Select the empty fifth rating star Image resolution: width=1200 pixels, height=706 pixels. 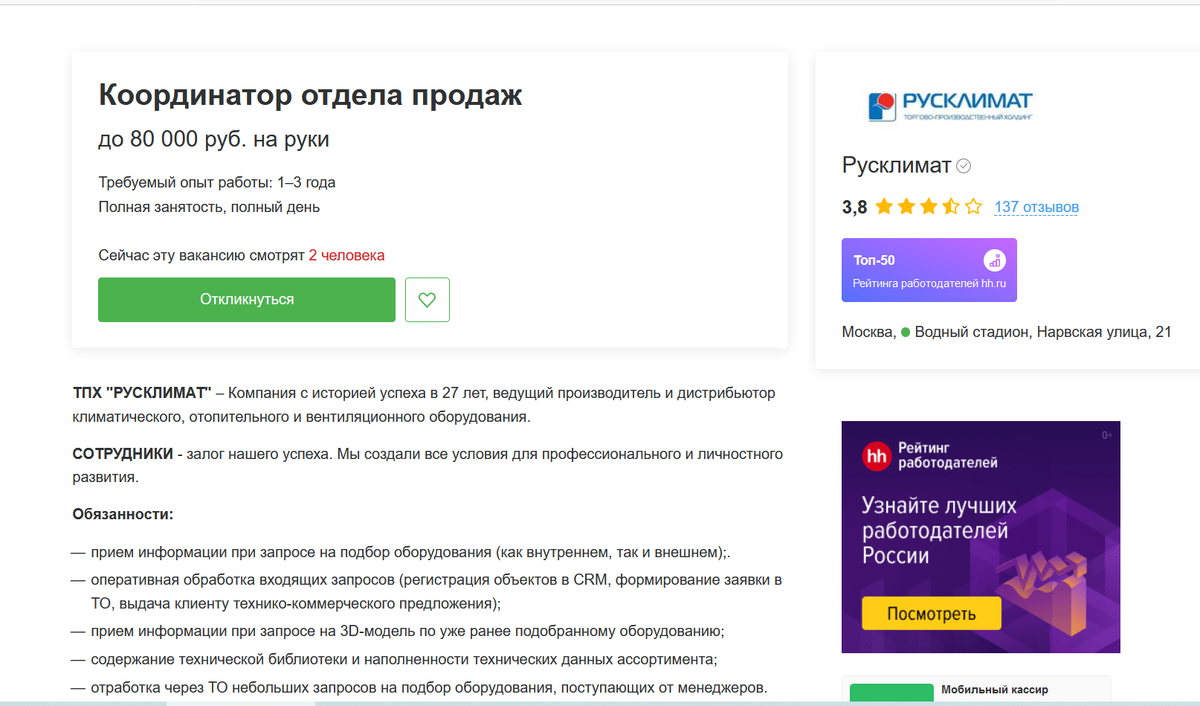(973, 207)
